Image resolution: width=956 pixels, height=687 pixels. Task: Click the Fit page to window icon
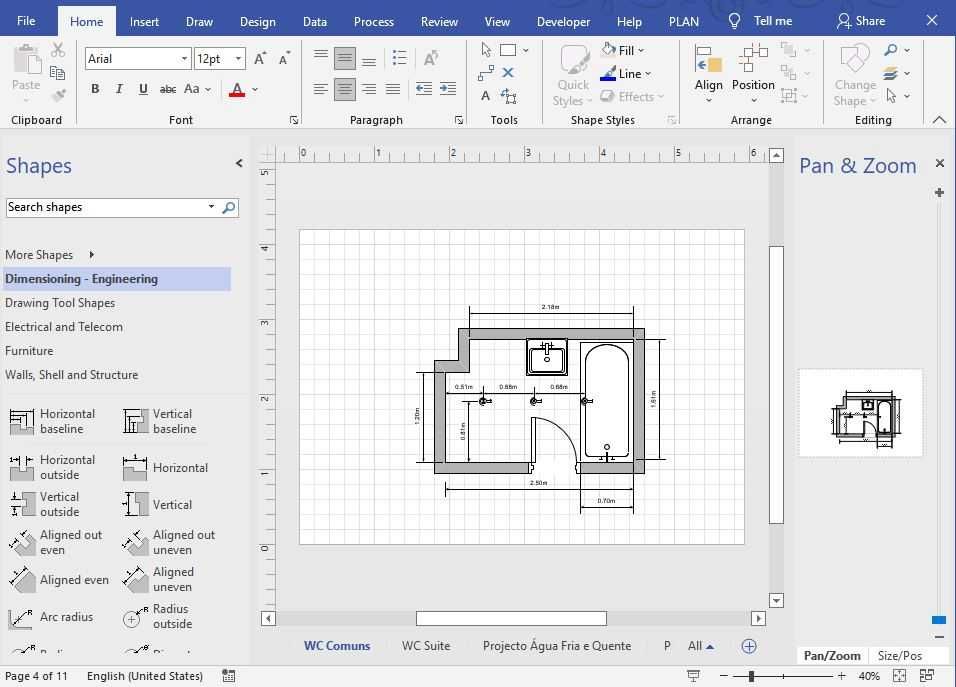click(x=899, y=675)
